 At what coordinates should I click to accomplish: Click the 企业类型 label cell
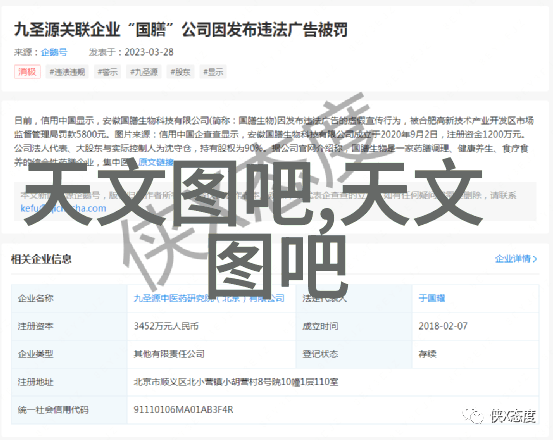click(x=69, y=354)
